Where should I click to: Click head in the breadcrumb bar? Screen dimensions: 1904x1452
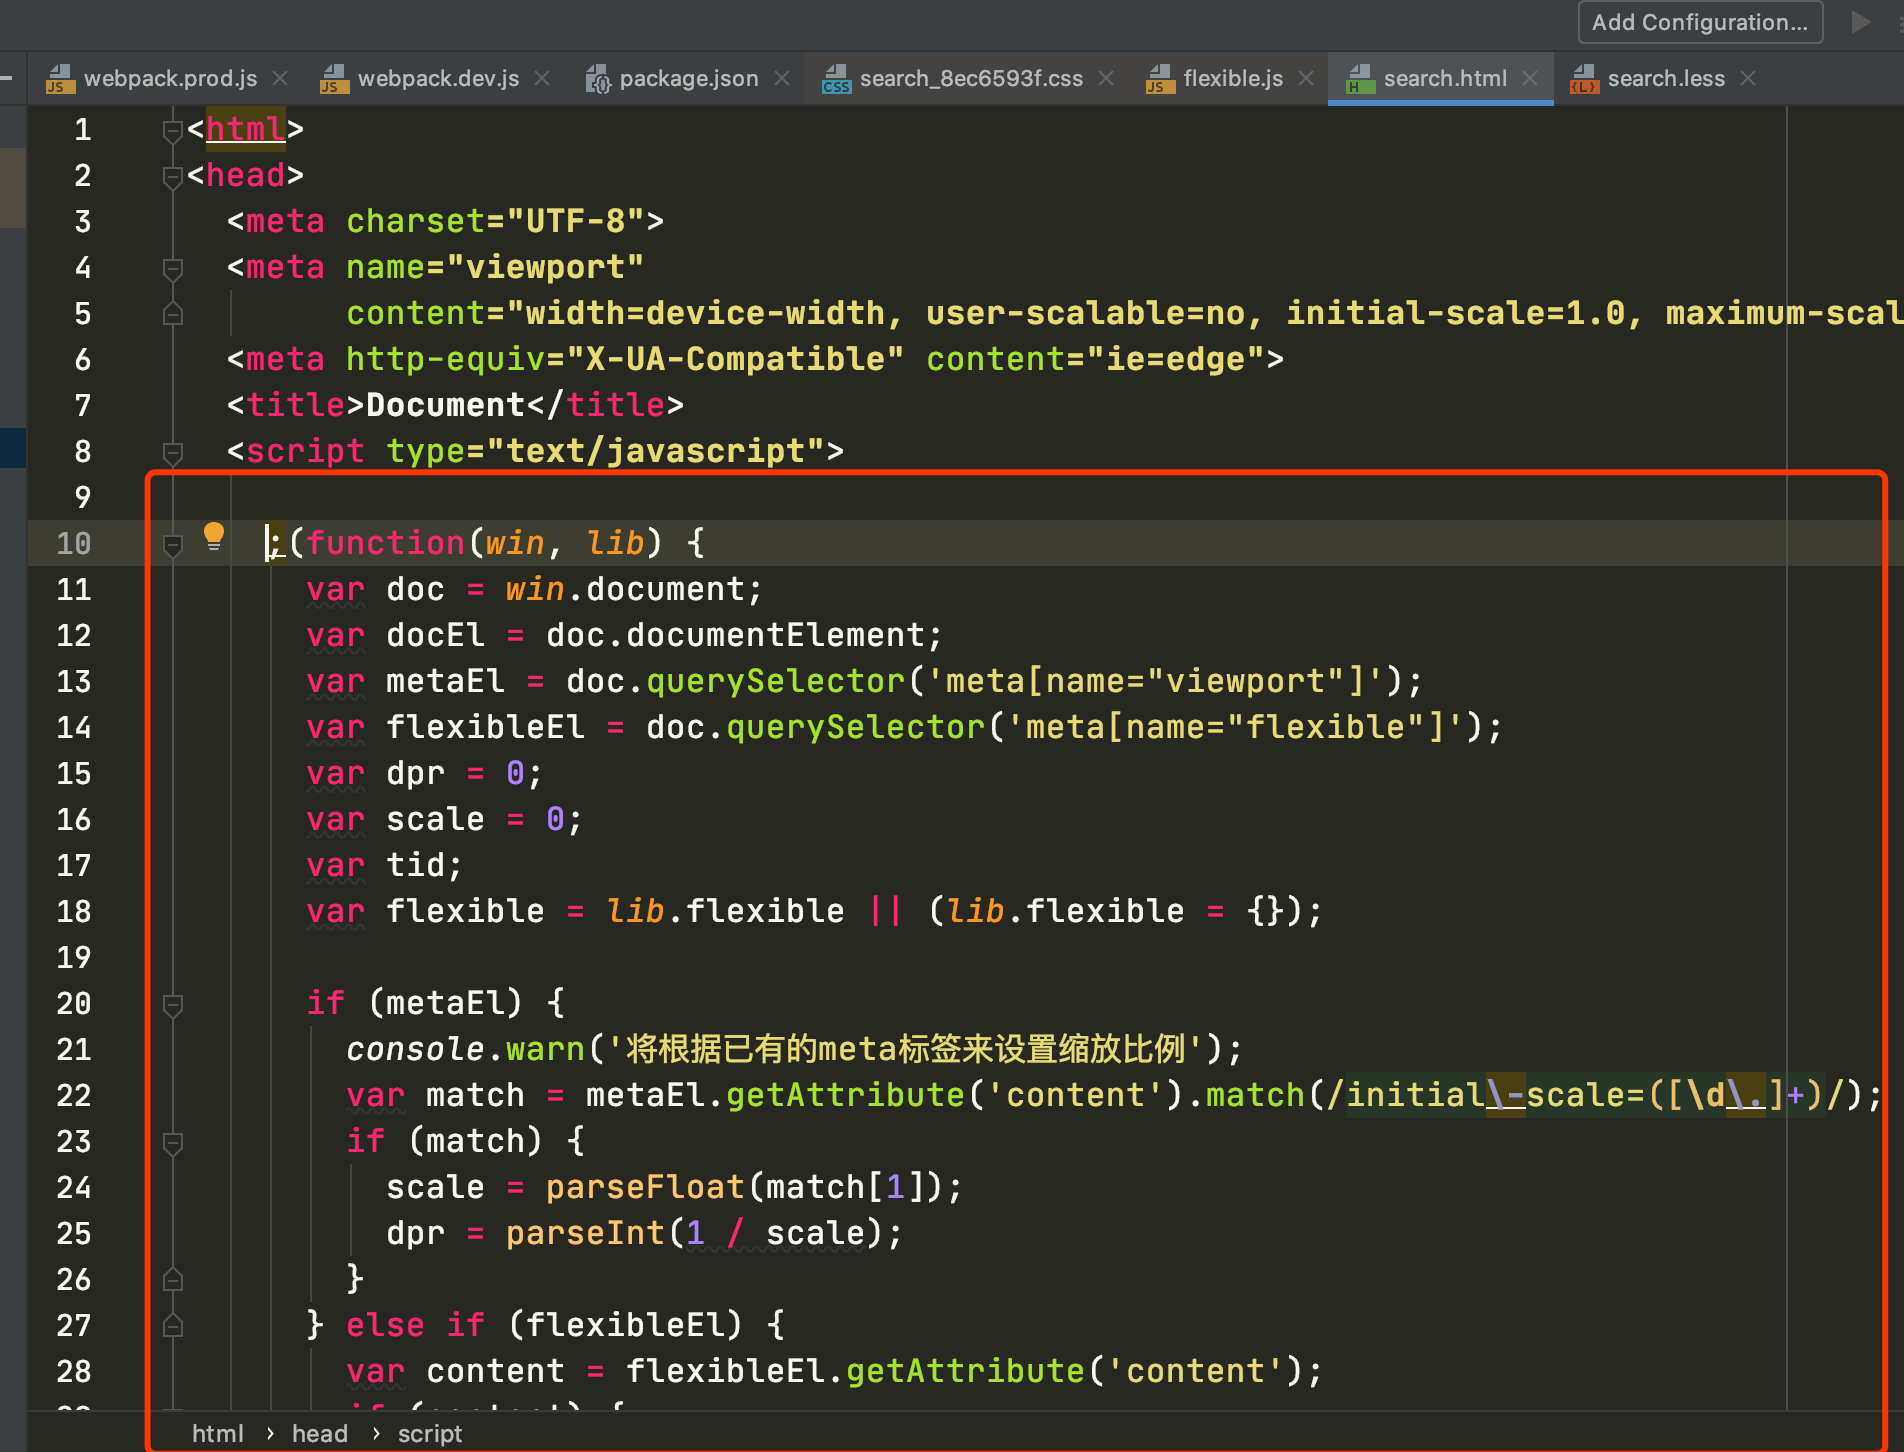pos(320,1433)
